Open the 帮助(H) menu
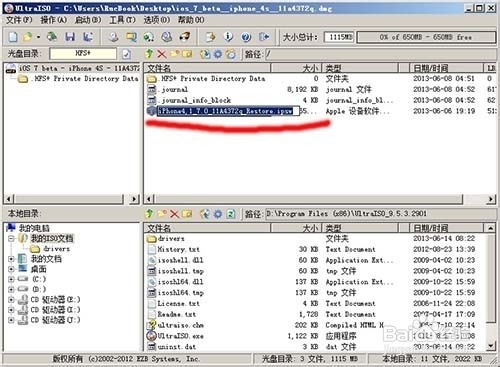 click(191, 20)
